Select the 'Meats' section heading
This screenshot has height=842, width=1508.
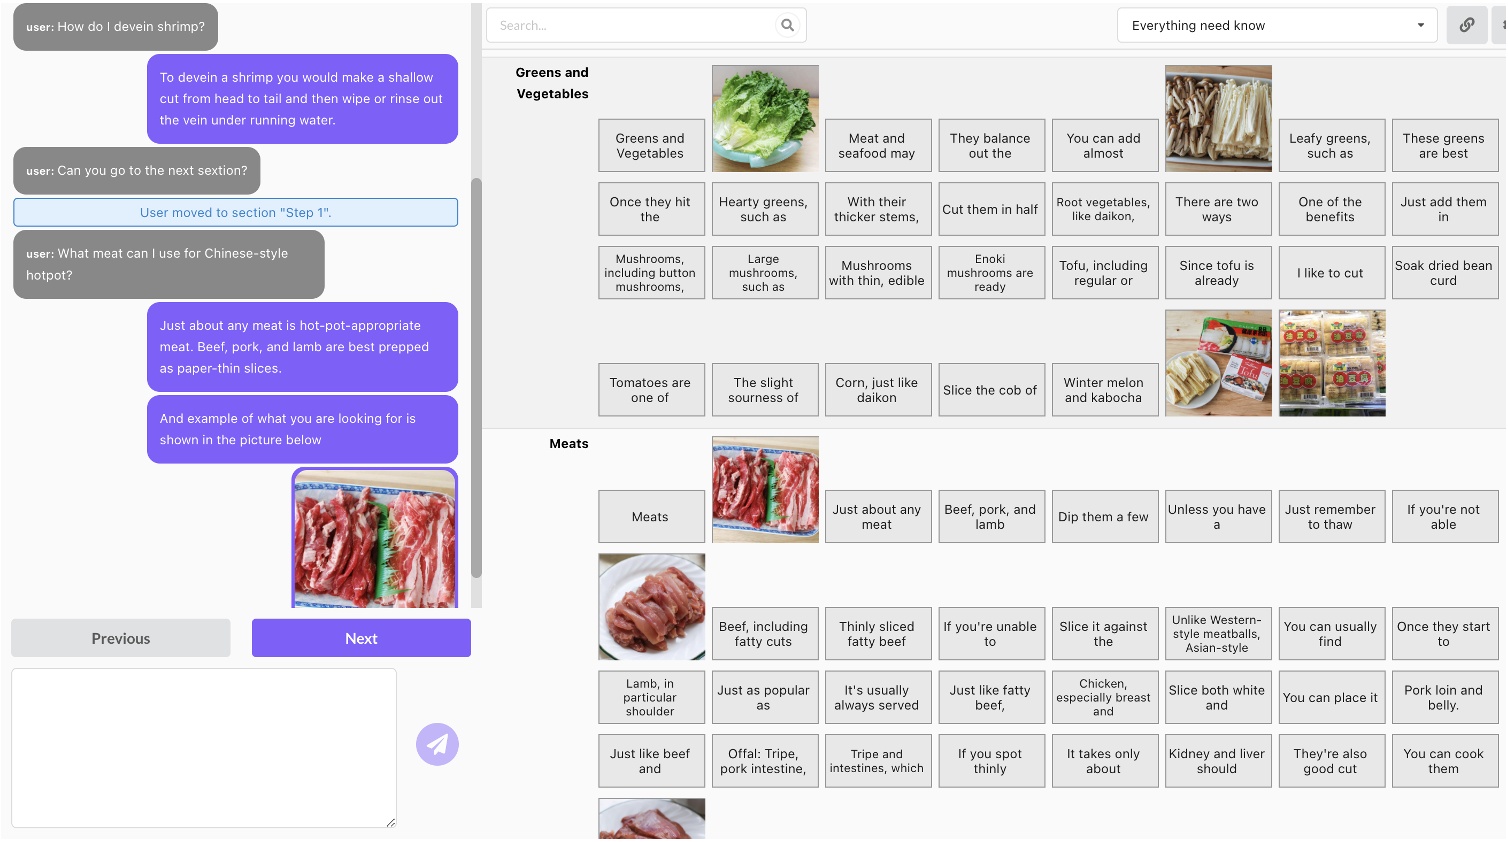tap(568, 443)
